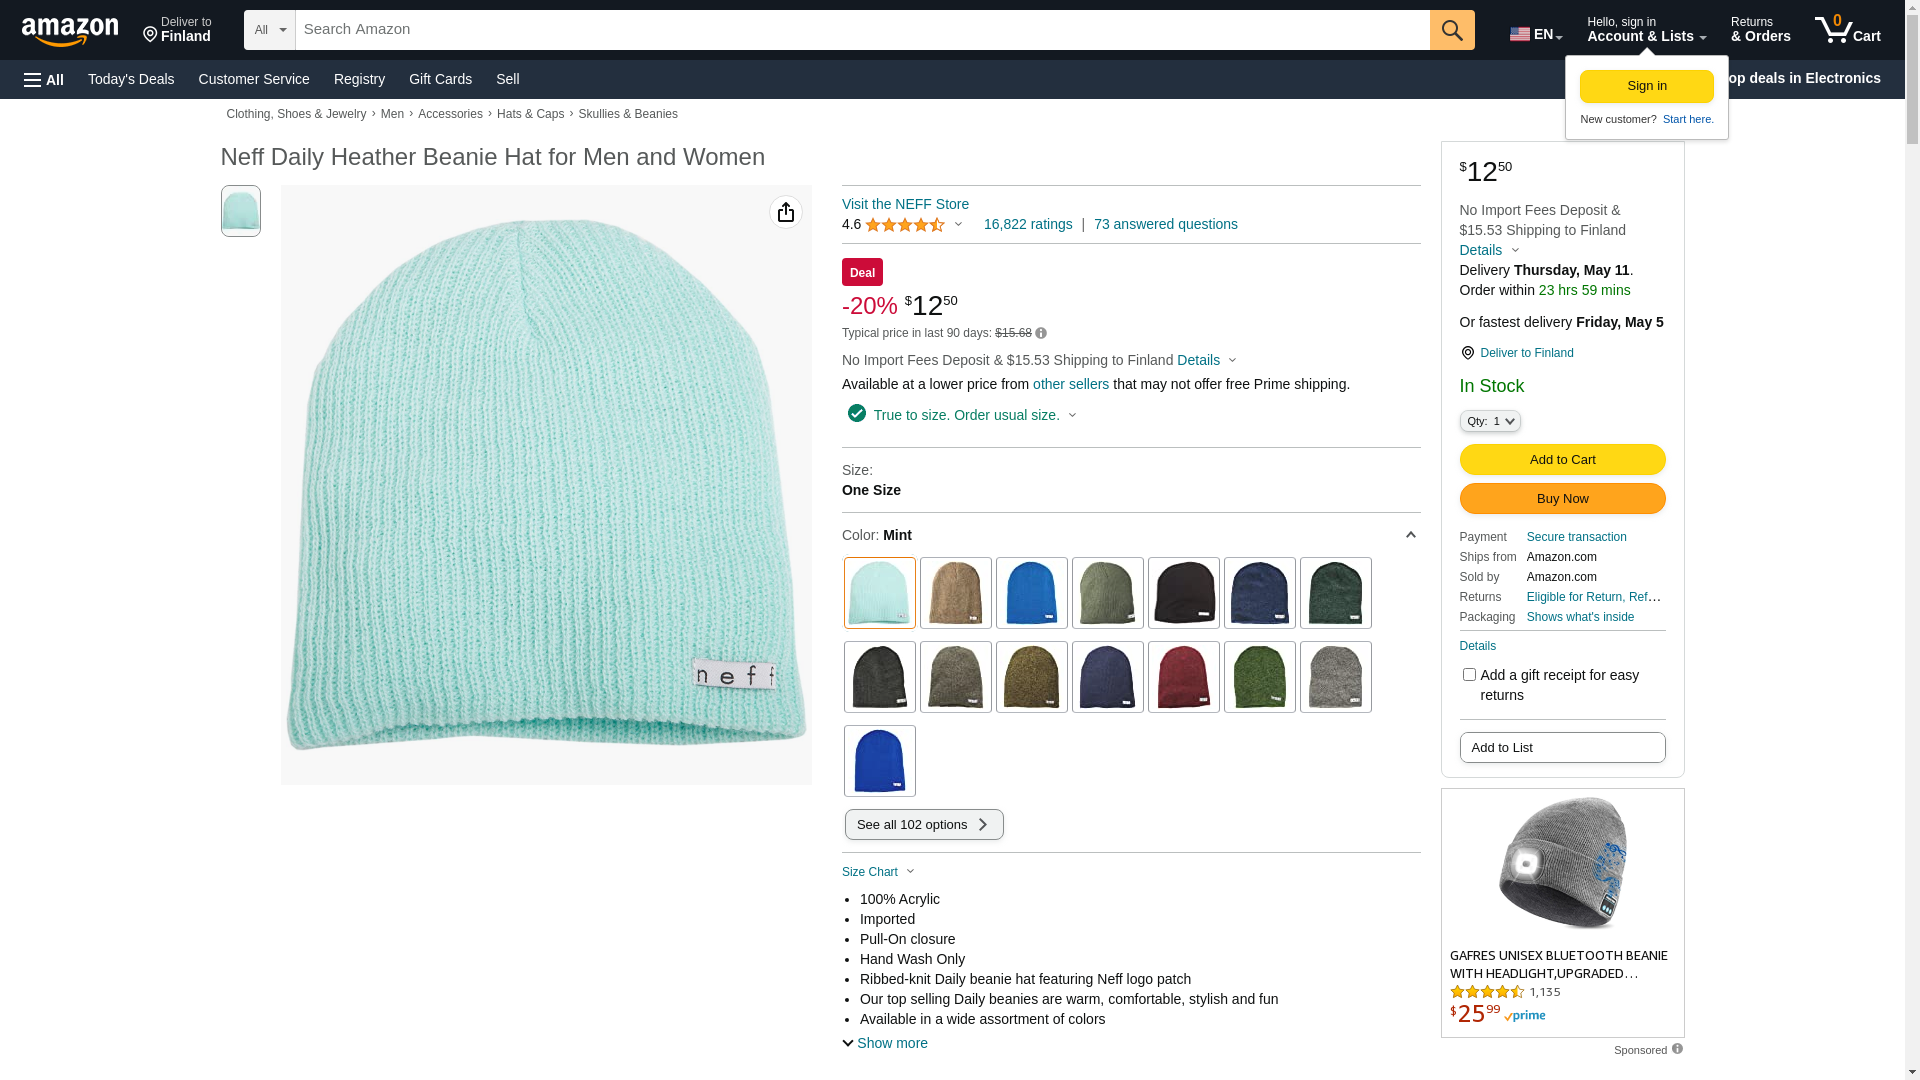Check the gift receipt checkbox

pos(1469,675)
